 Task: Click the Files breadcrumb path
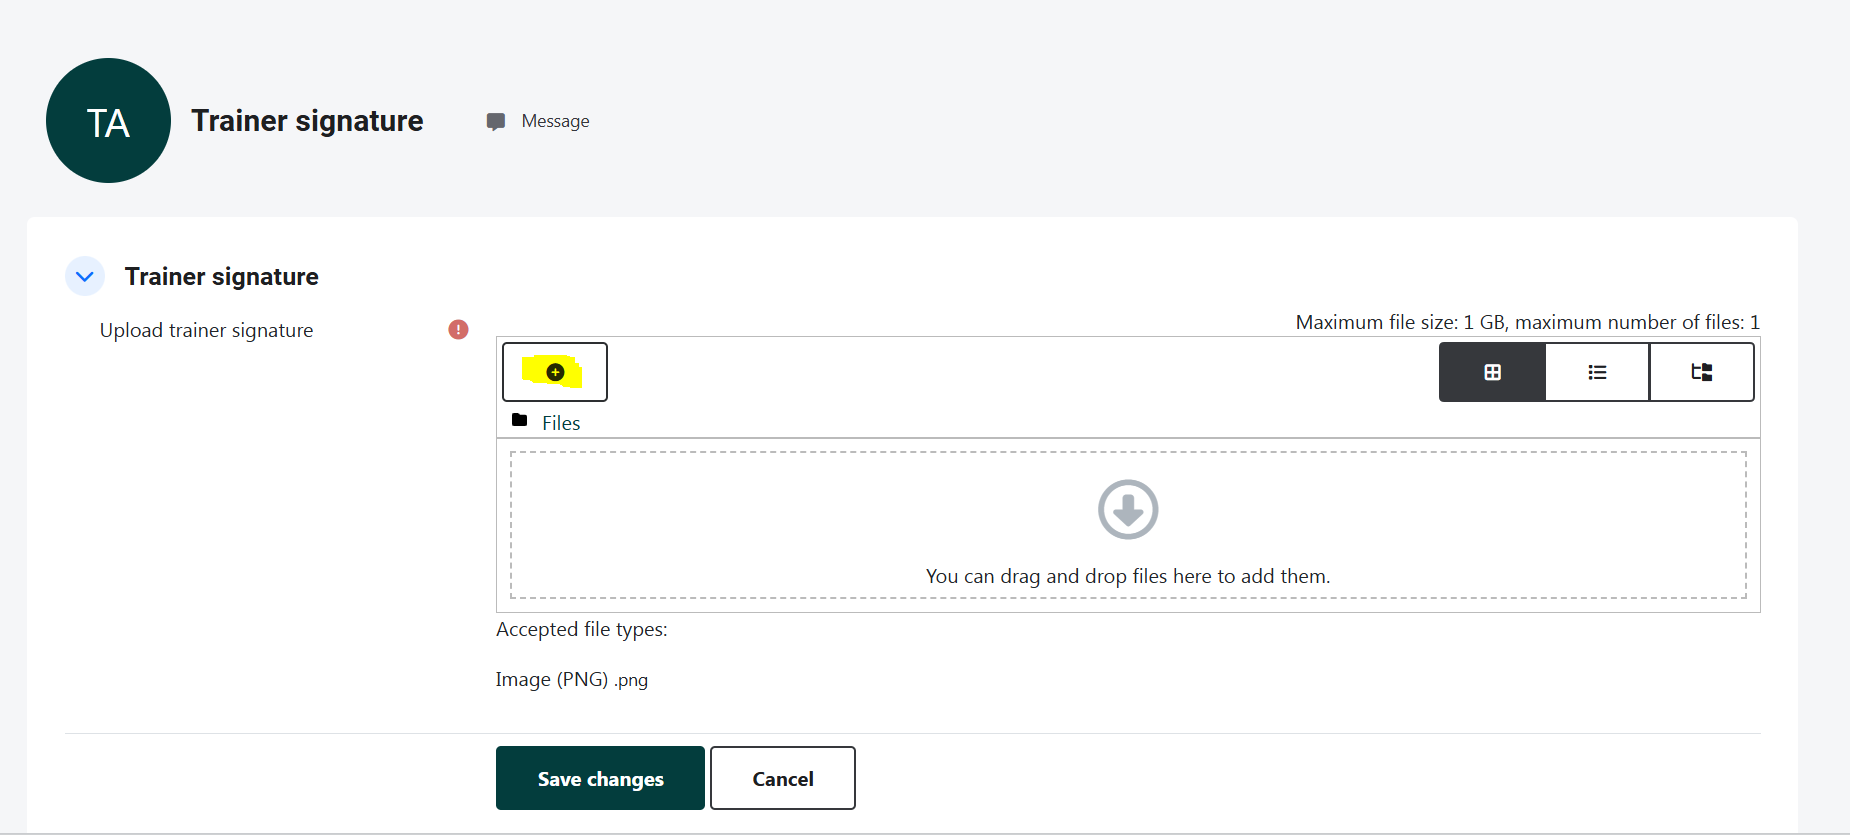point(561,423)
